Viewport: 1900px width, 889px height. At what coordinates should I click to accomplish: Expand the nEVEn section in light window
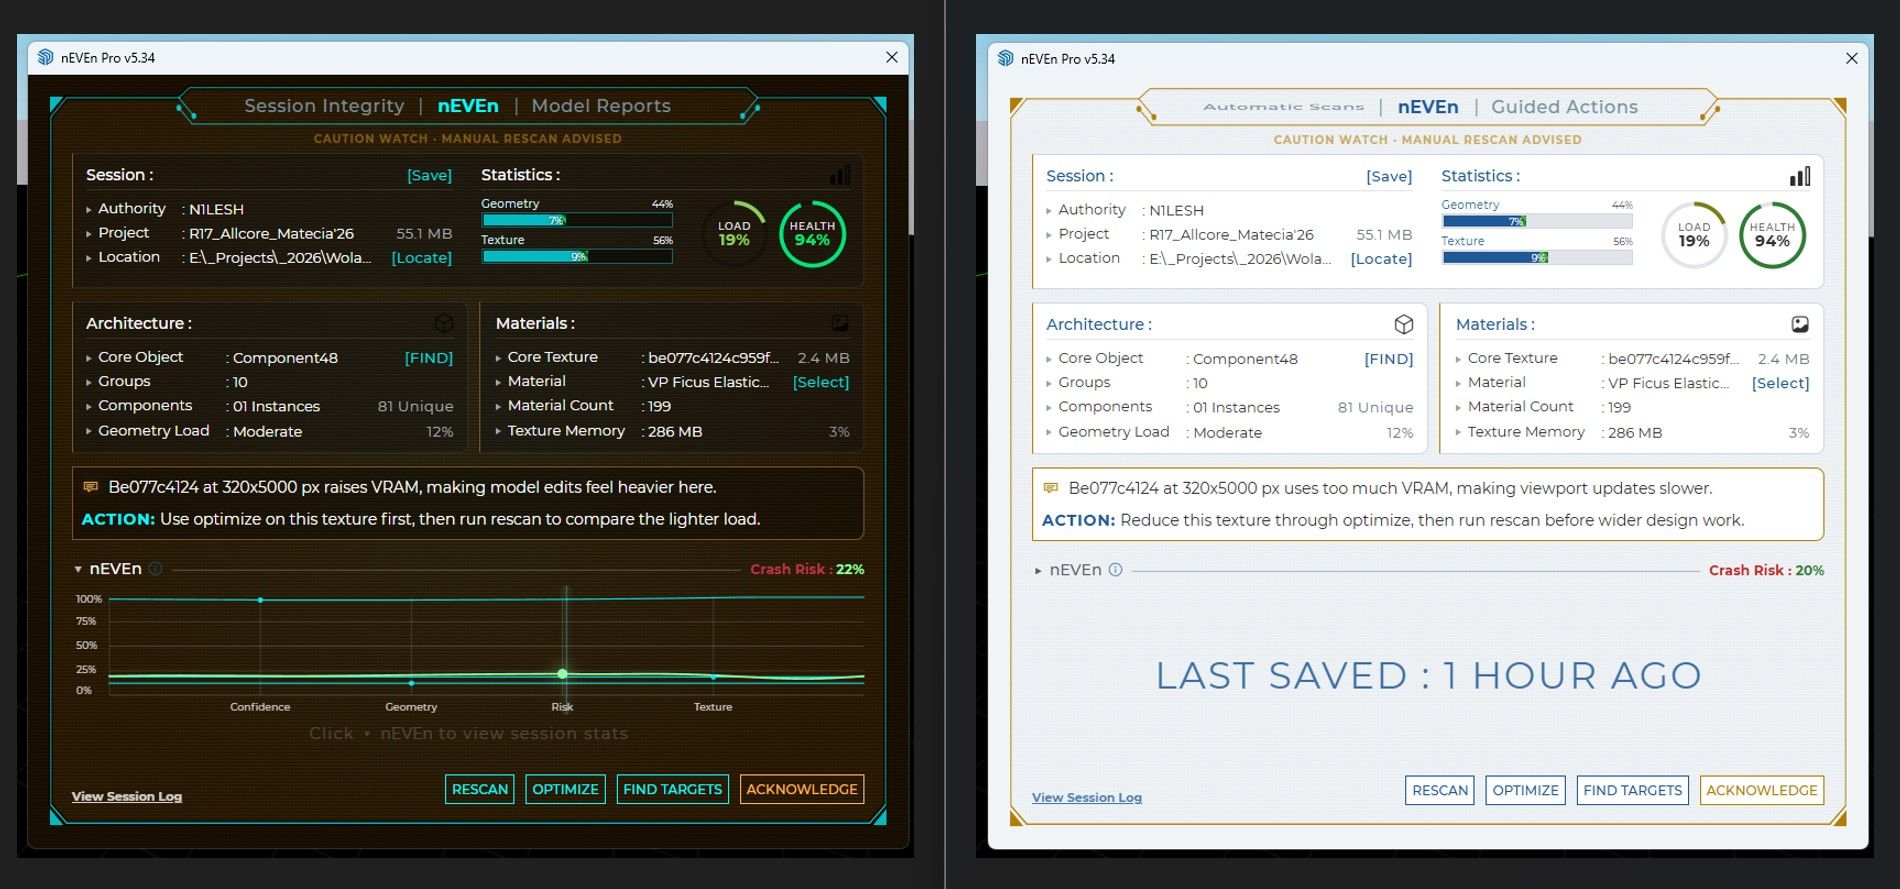coord(1038,570)
